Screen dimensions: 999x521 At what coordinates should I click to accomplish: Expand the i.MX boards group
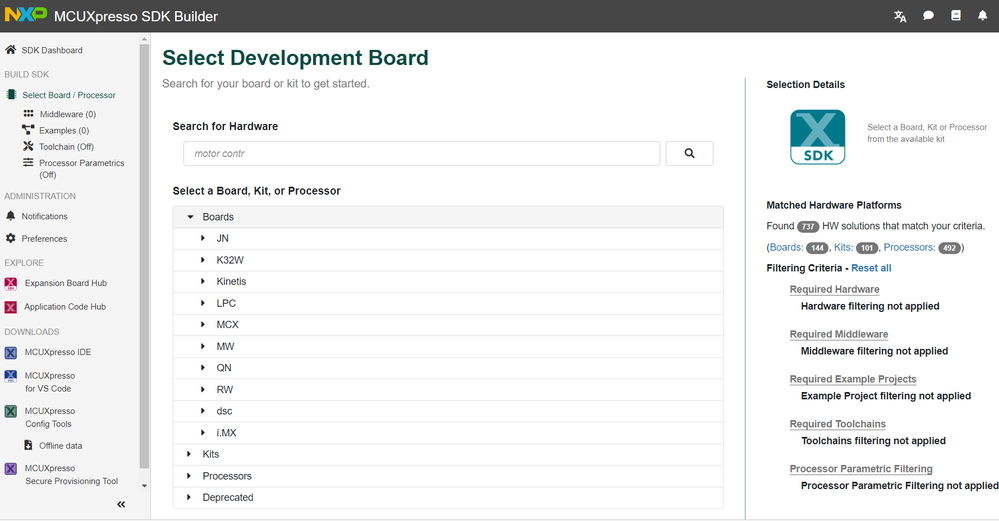[203, 433]
